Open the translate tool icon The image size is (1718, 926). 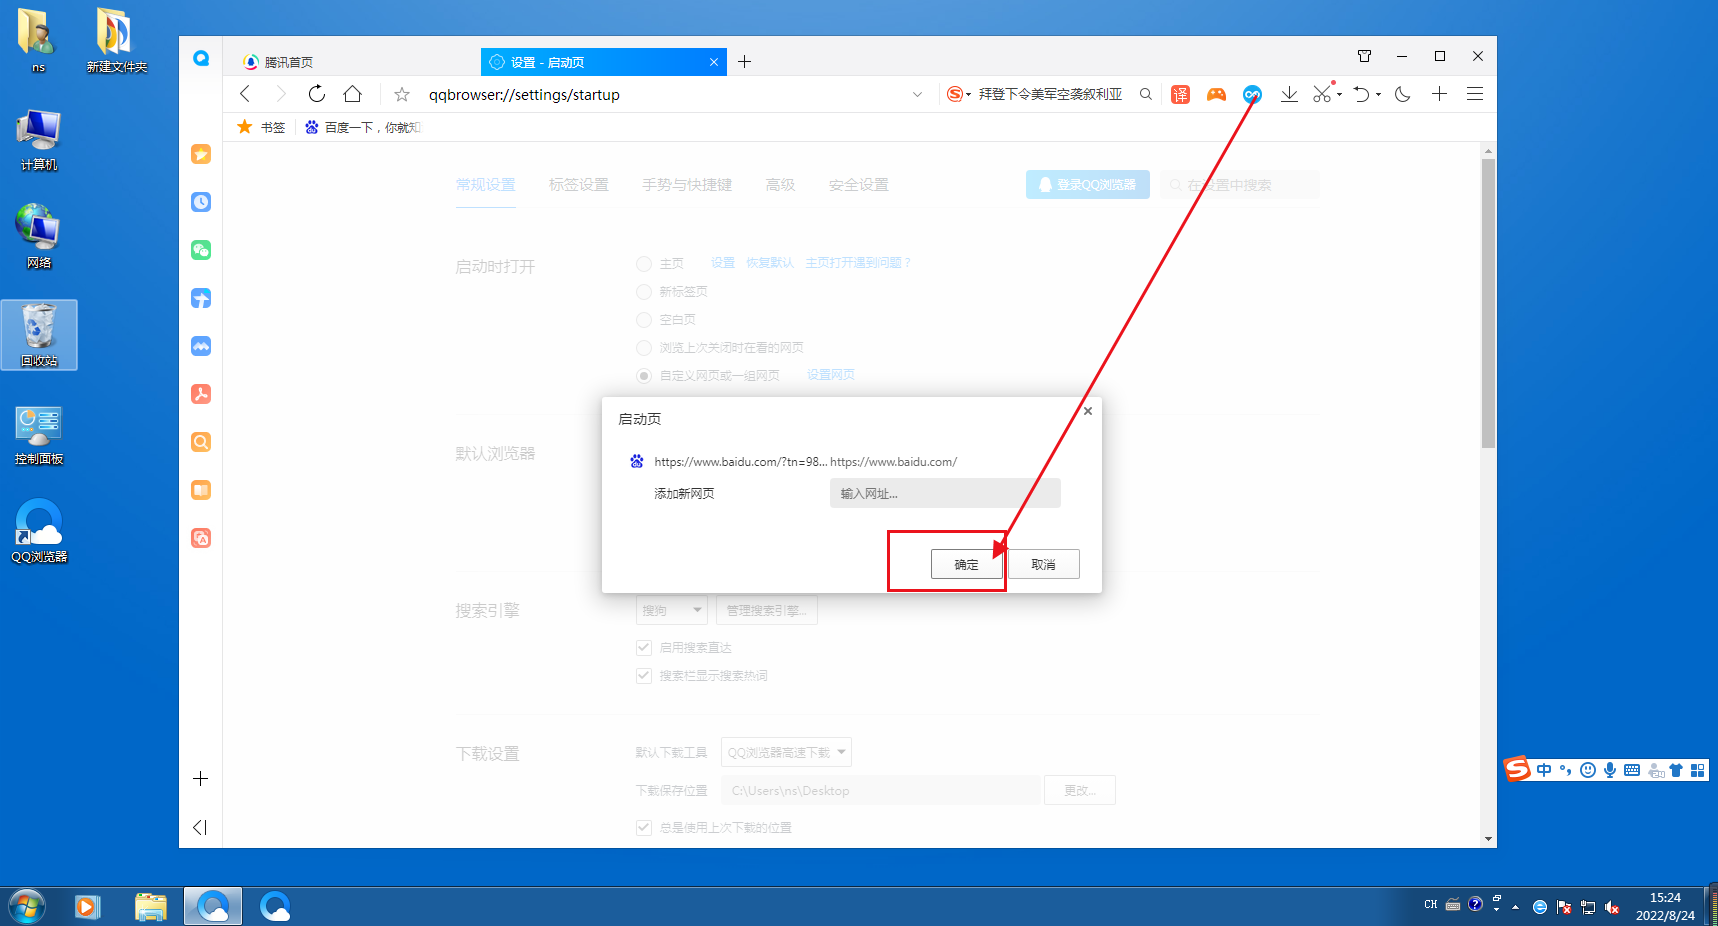[1181, 94]
